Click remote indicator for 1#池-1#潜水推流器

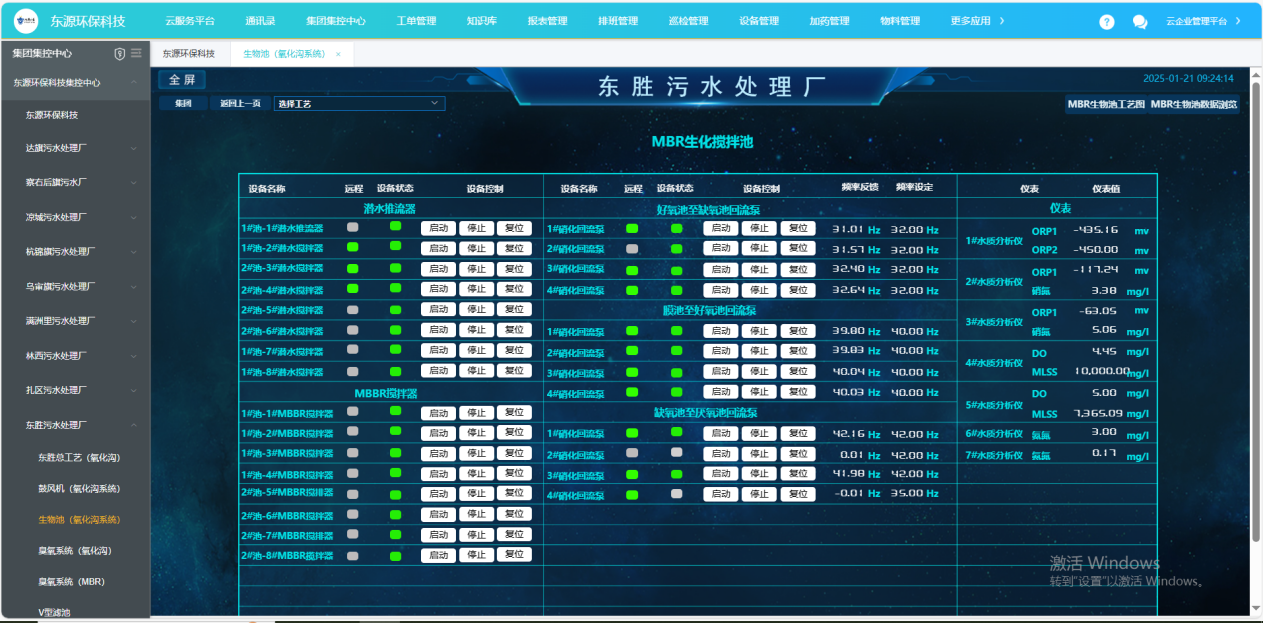coord(352,227)
